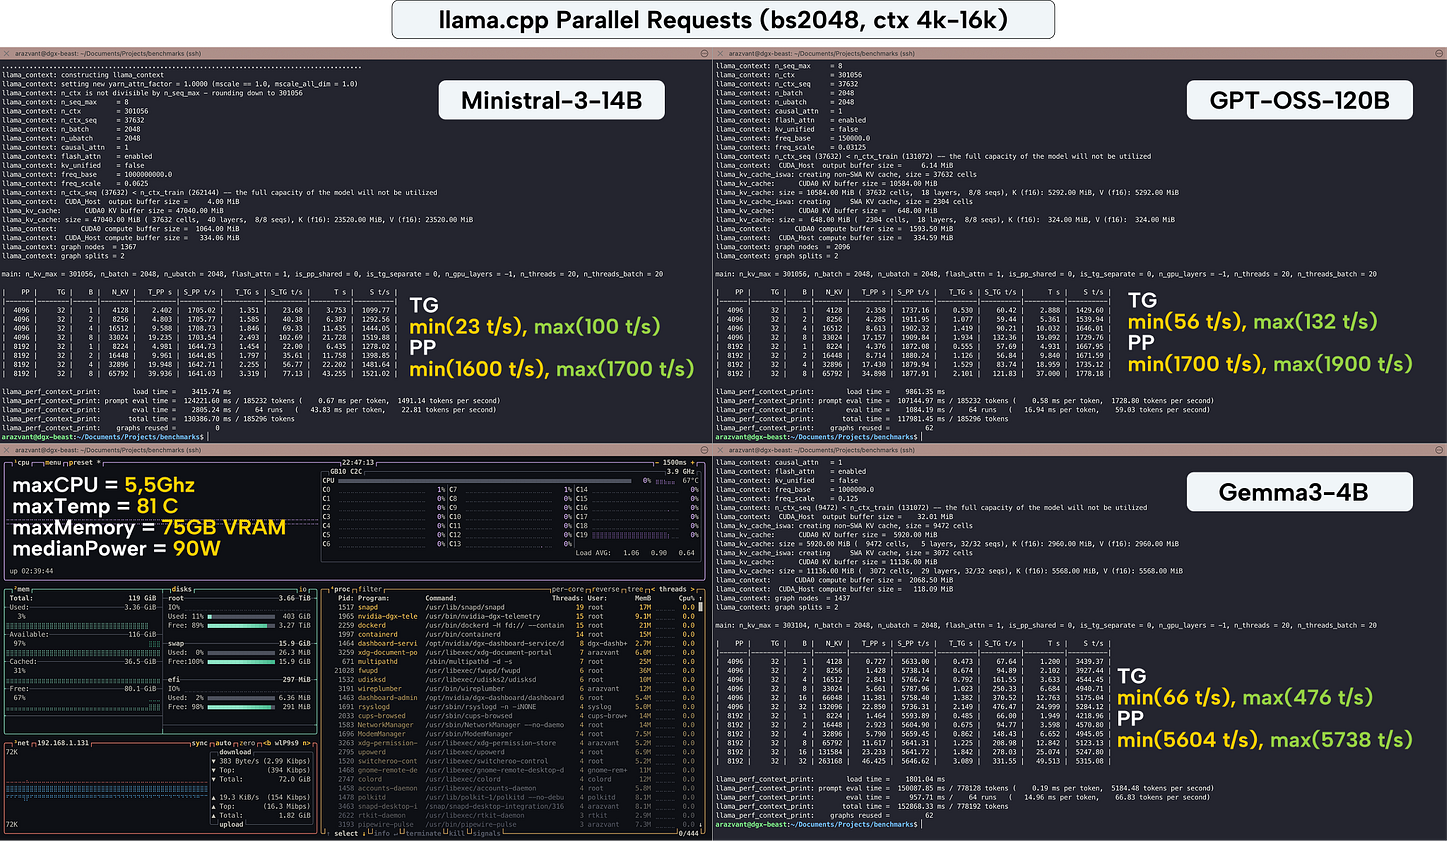Toggle the cpu box in btop
The height and width of the screenshot is (841, 1456).
[x=22, y=462]
